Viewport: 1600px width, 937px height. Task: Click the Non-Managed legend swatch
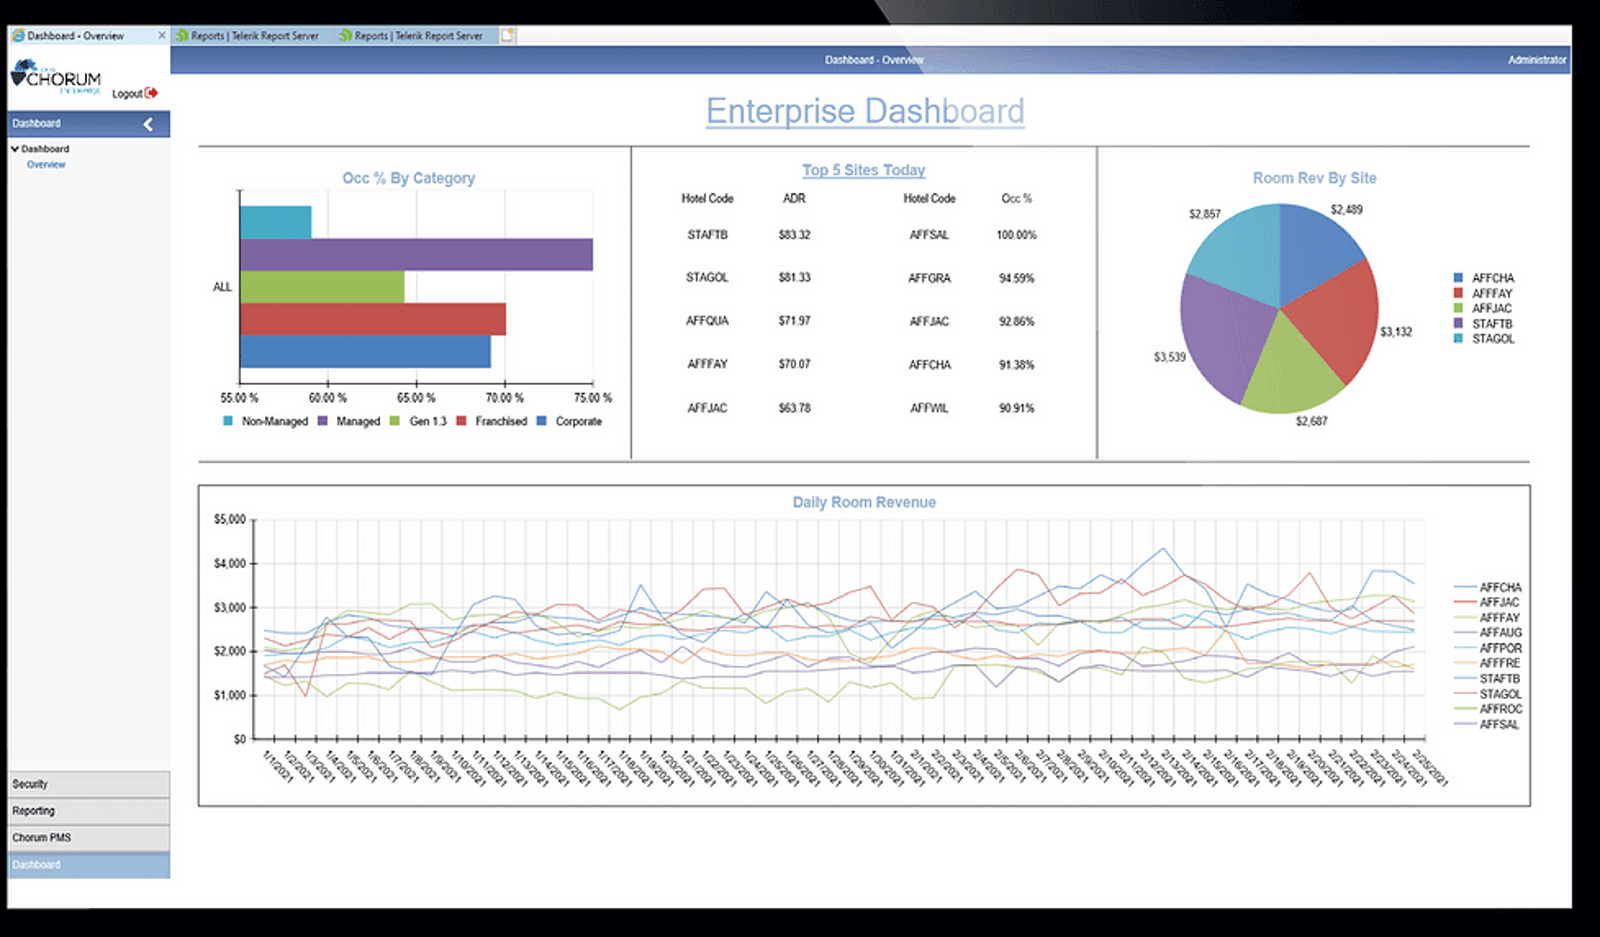(x=228, y=421)
